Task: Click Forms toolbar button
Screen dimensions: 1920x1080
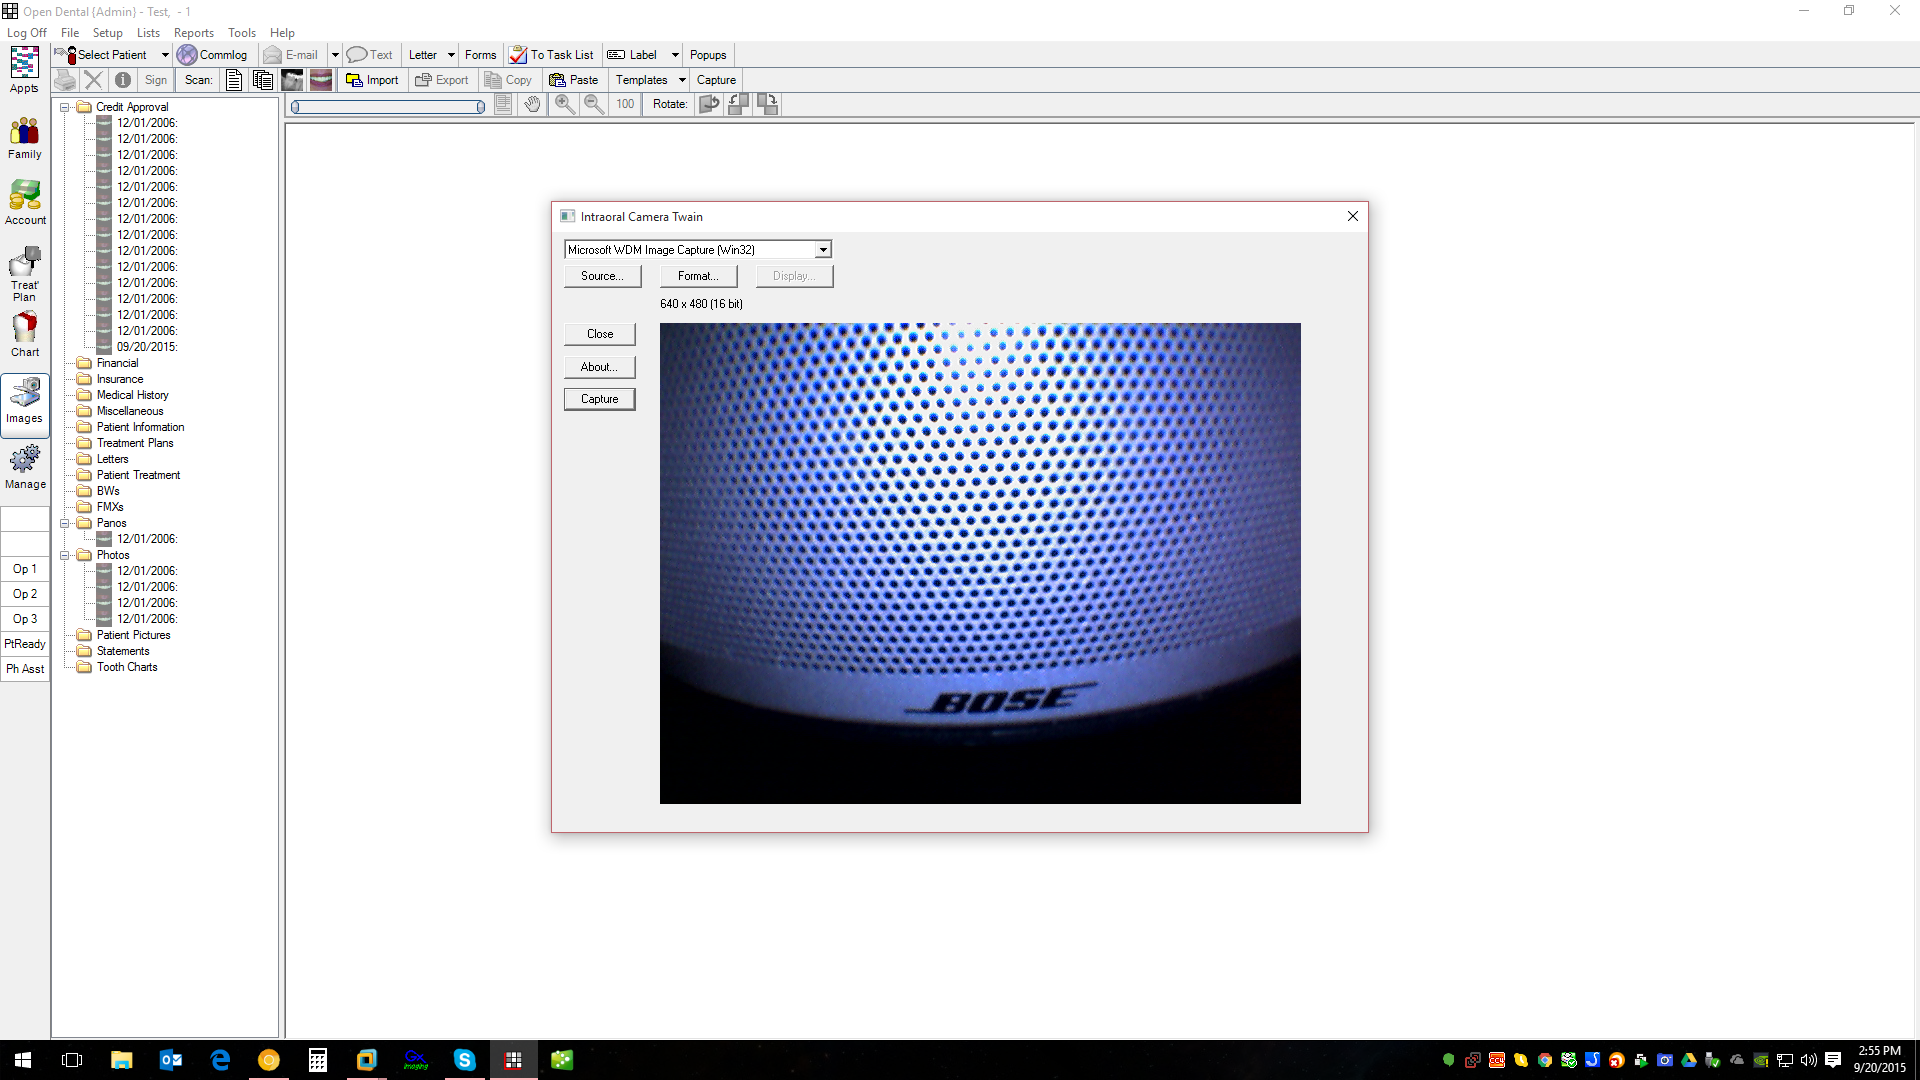Action: pos(480,55)
